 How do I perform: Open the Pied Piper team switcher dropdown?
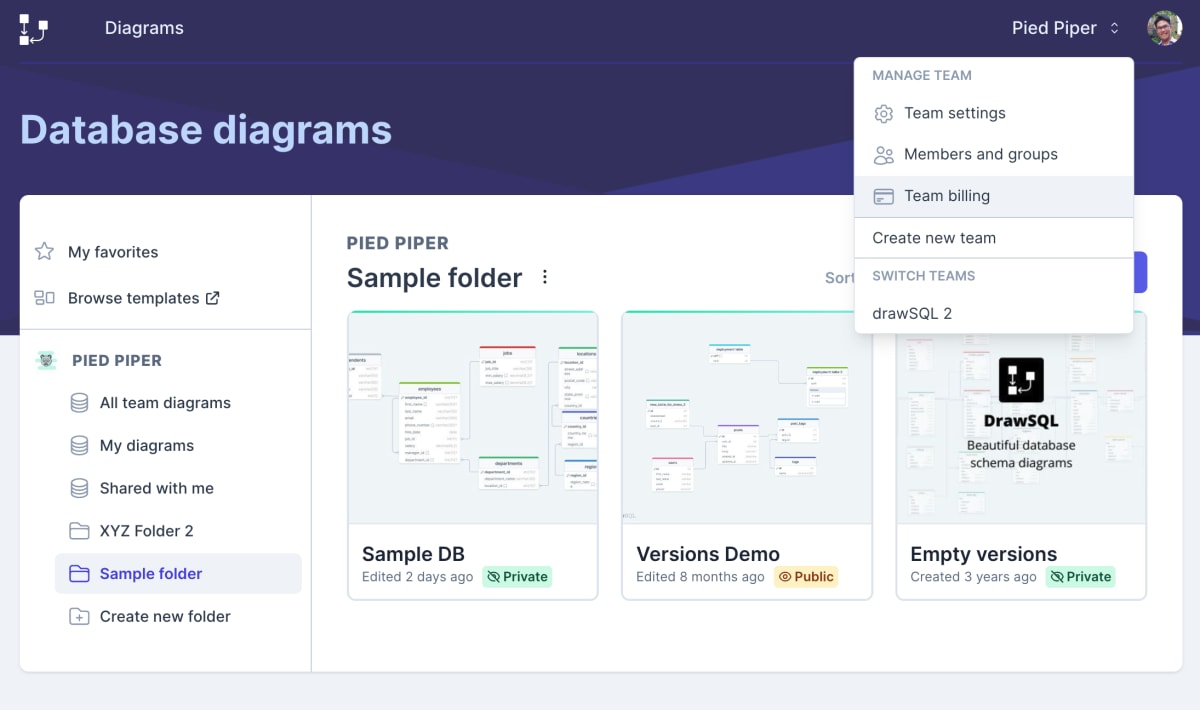[1066, 28]
